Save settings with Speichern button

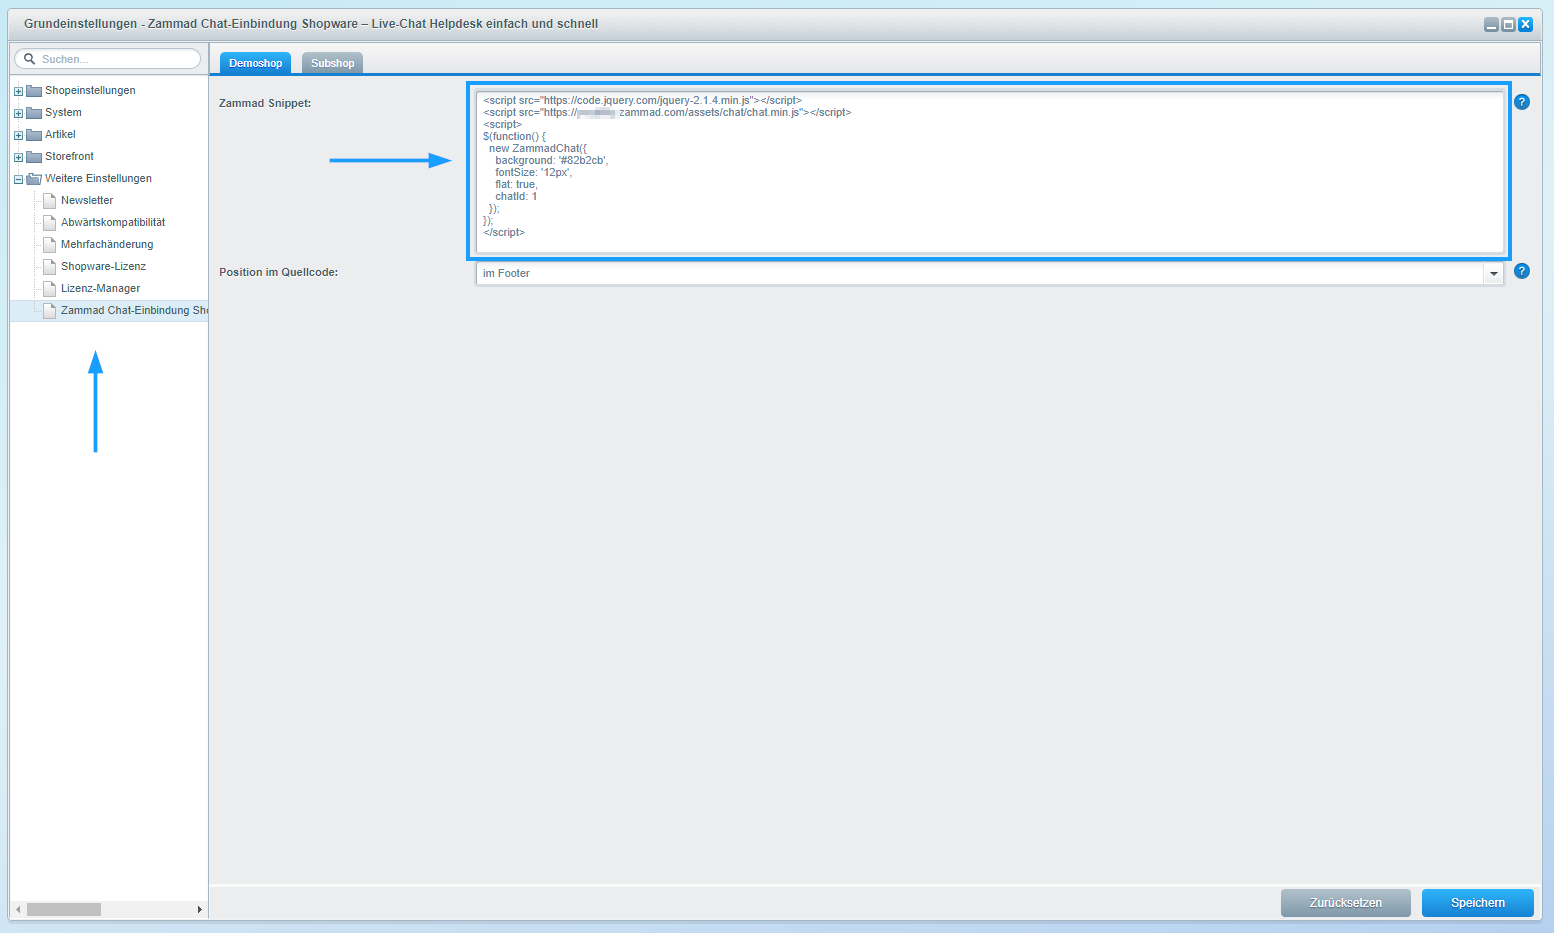pyautogui.click(x=1478, y=902)
